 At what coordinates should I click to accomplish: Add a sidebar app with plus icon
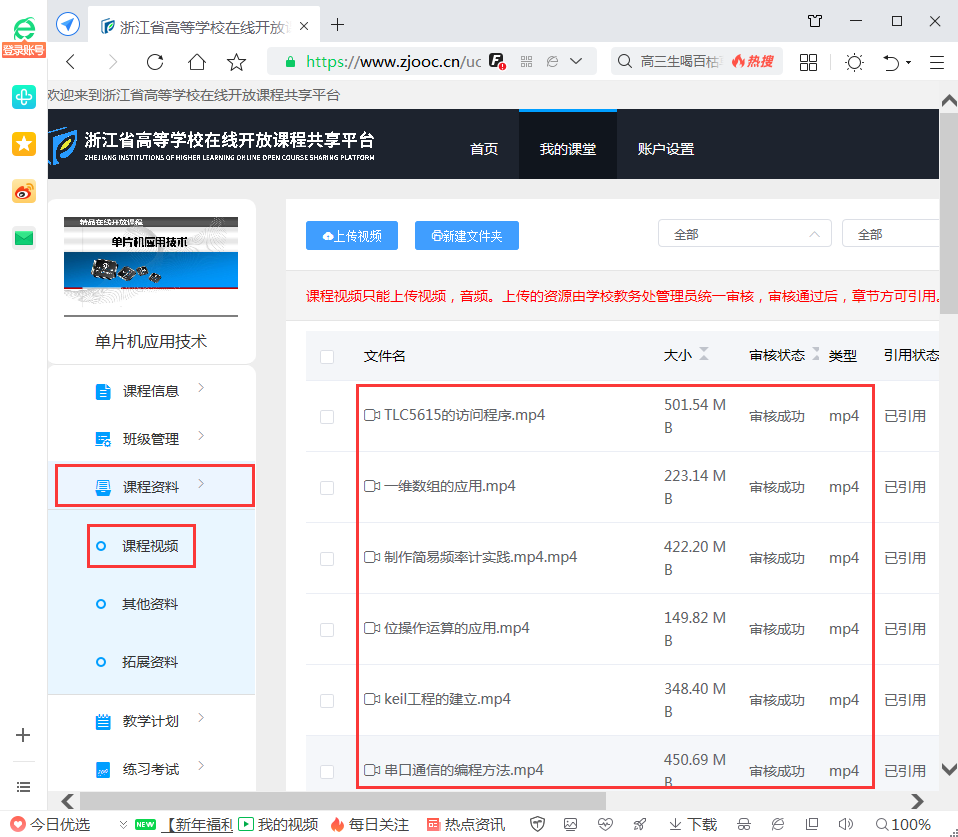(23, 735)
